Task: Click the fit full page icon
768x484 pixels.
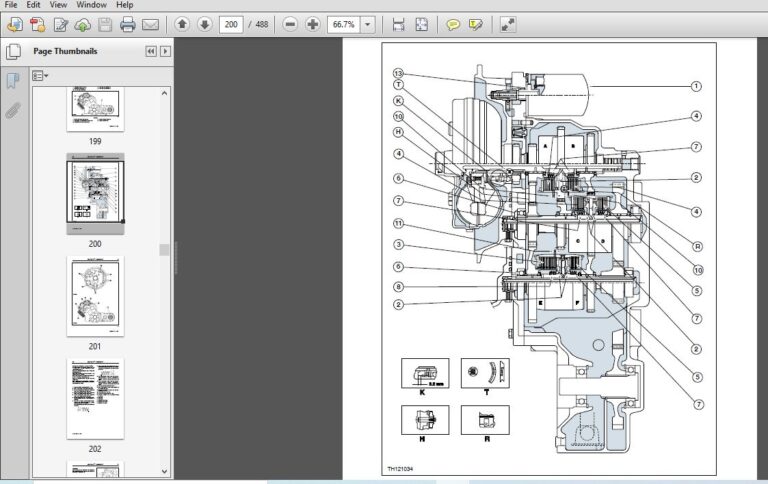Action: tap(421, 24)
